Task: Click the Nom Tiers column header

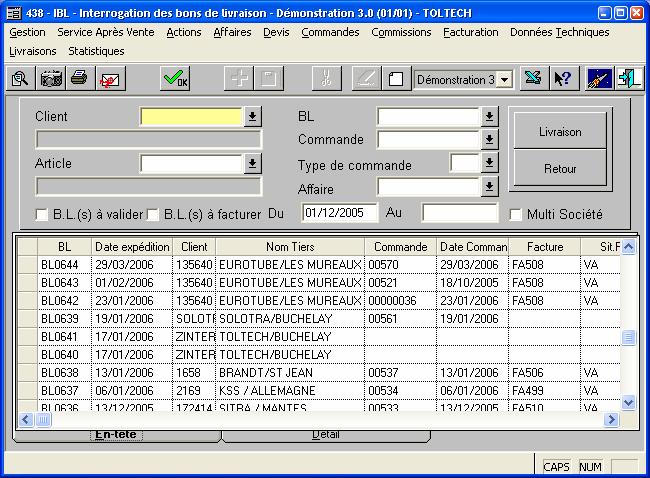Action: click(290, 247)
